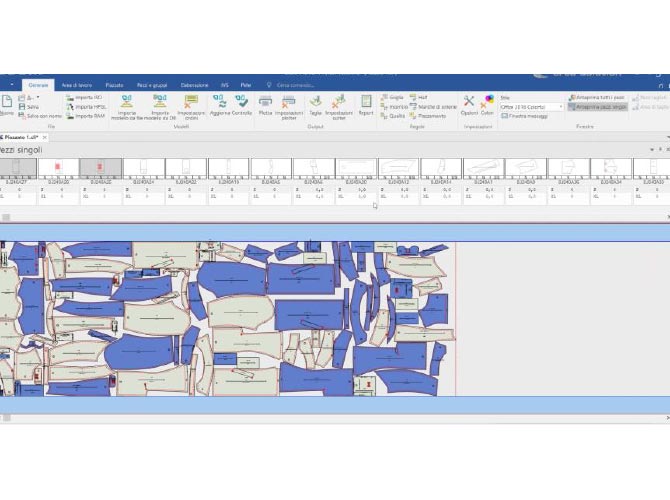The width and height of the screenshot is (670, 500).
Task: Expand the Stile dropdown combo box
Action: [559, 106]
